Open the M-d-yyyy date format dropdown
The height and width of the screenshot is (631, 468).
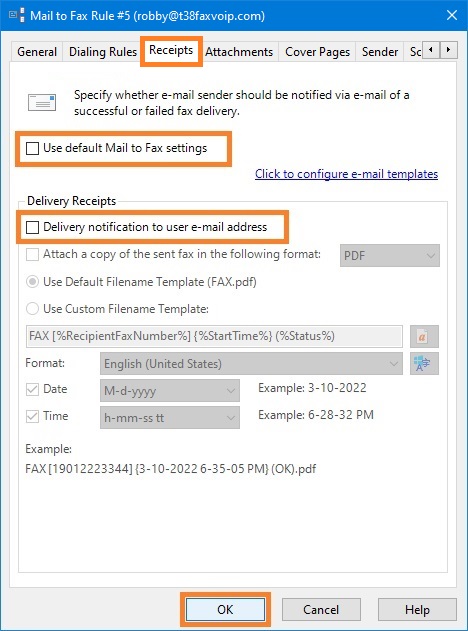coord(170,391)
